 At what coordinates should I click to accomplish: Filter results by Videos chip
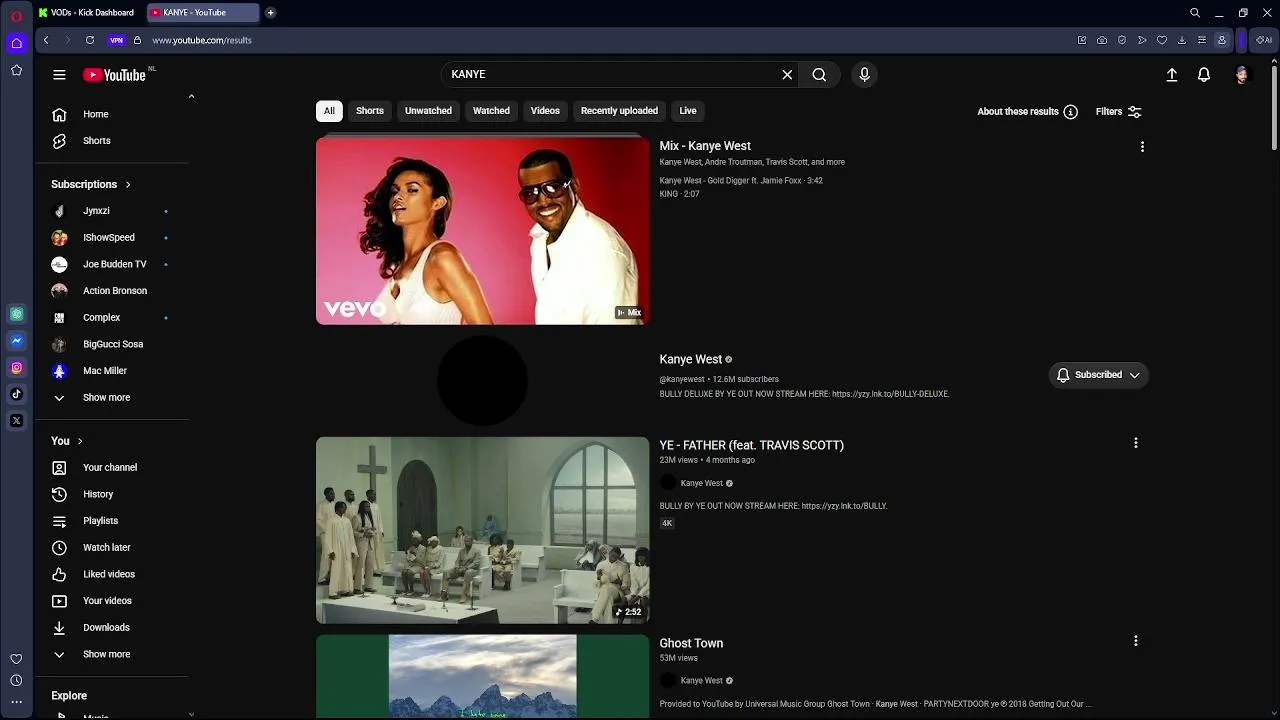pyautogui.click(x=545, y=111)
